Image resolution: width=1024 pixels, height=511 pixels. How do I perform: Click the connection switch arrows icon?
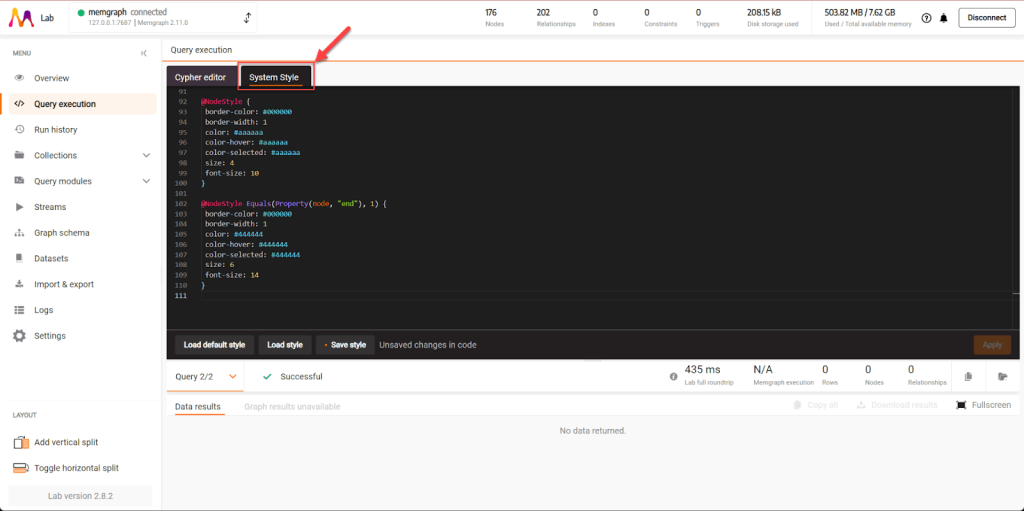248,18
